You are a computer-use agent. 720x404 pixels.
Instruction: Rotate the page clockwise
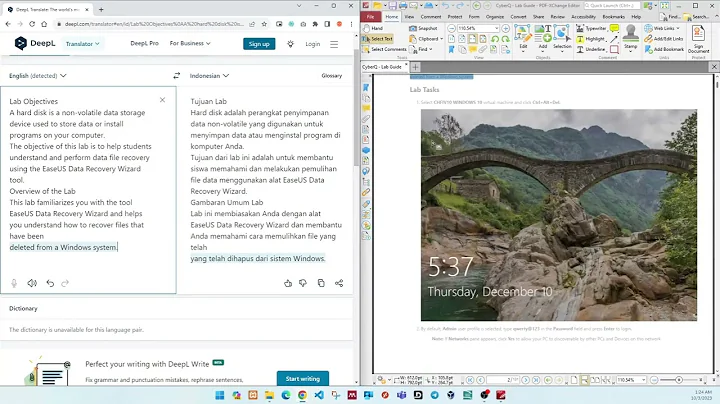(506, 39)
